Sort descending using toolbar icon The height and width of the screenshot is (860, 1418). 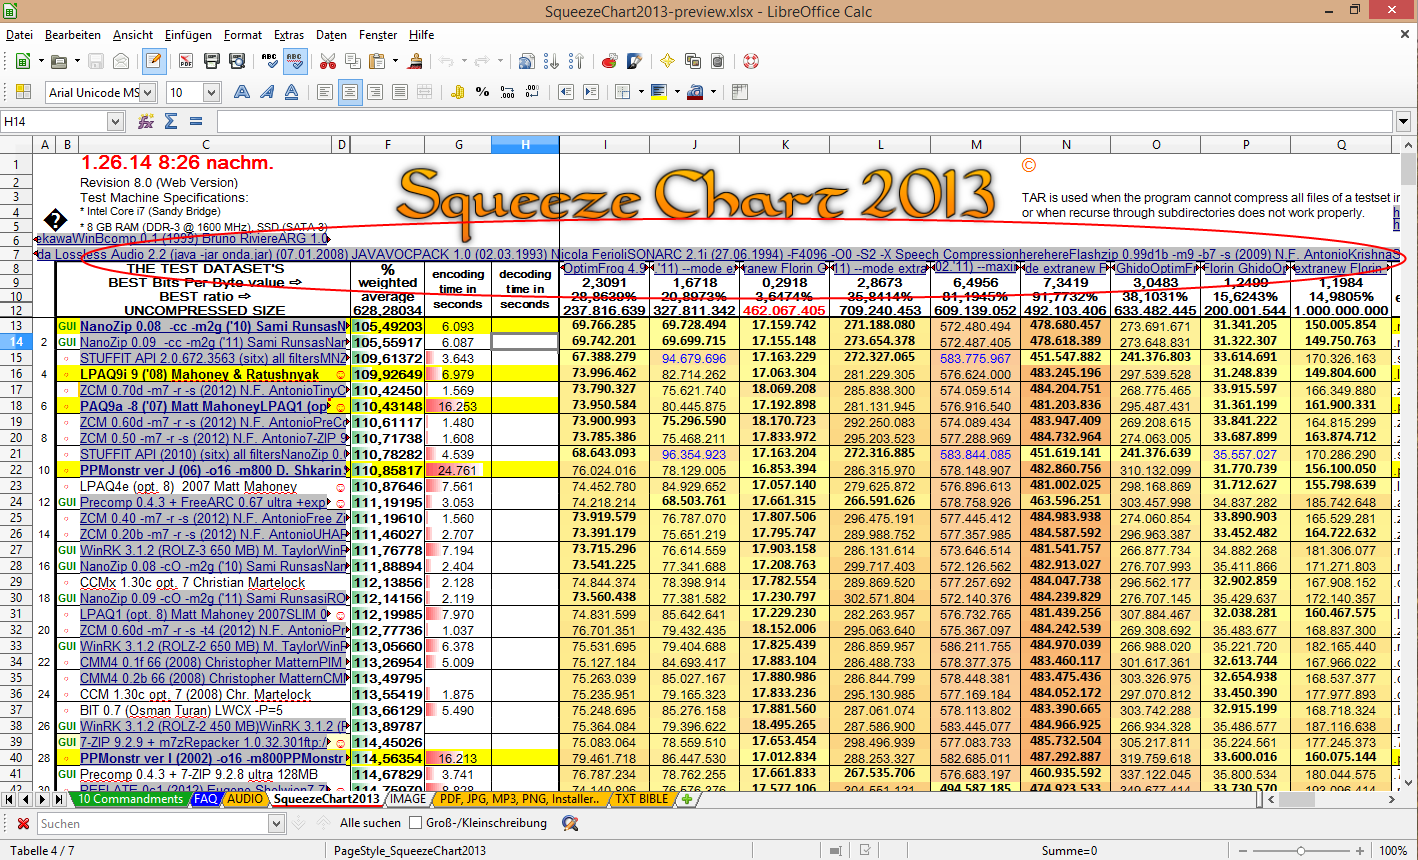[x=577, y=61]
